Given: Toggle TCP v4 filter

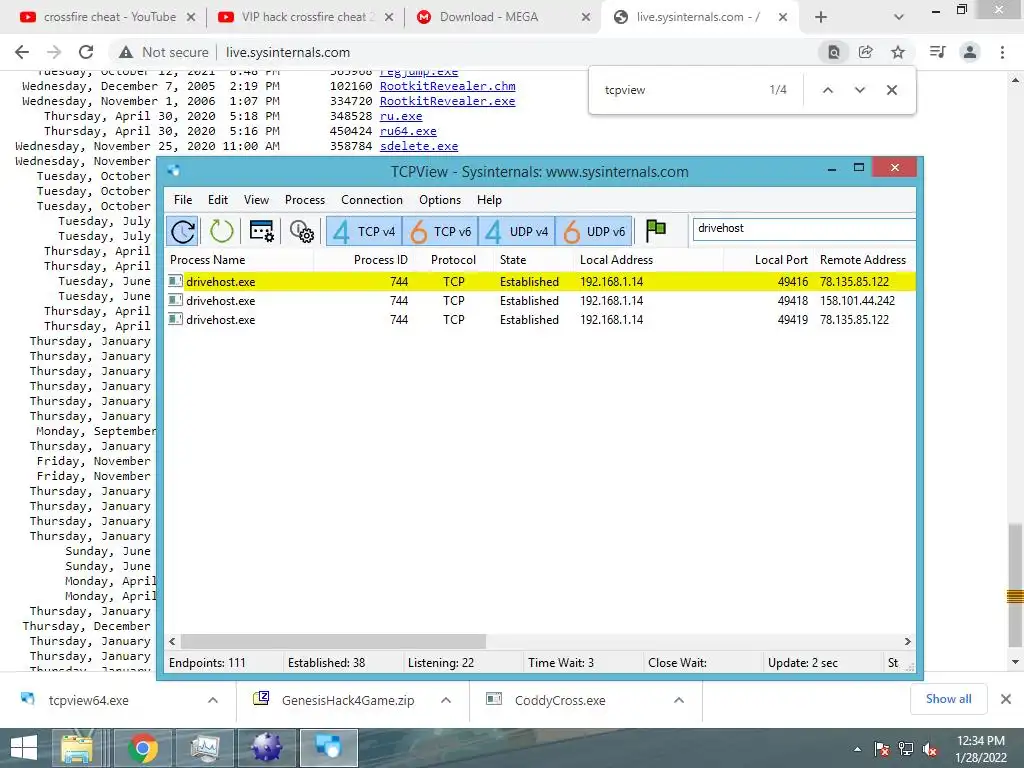Looking at the screenshot, I should (364, 231).
